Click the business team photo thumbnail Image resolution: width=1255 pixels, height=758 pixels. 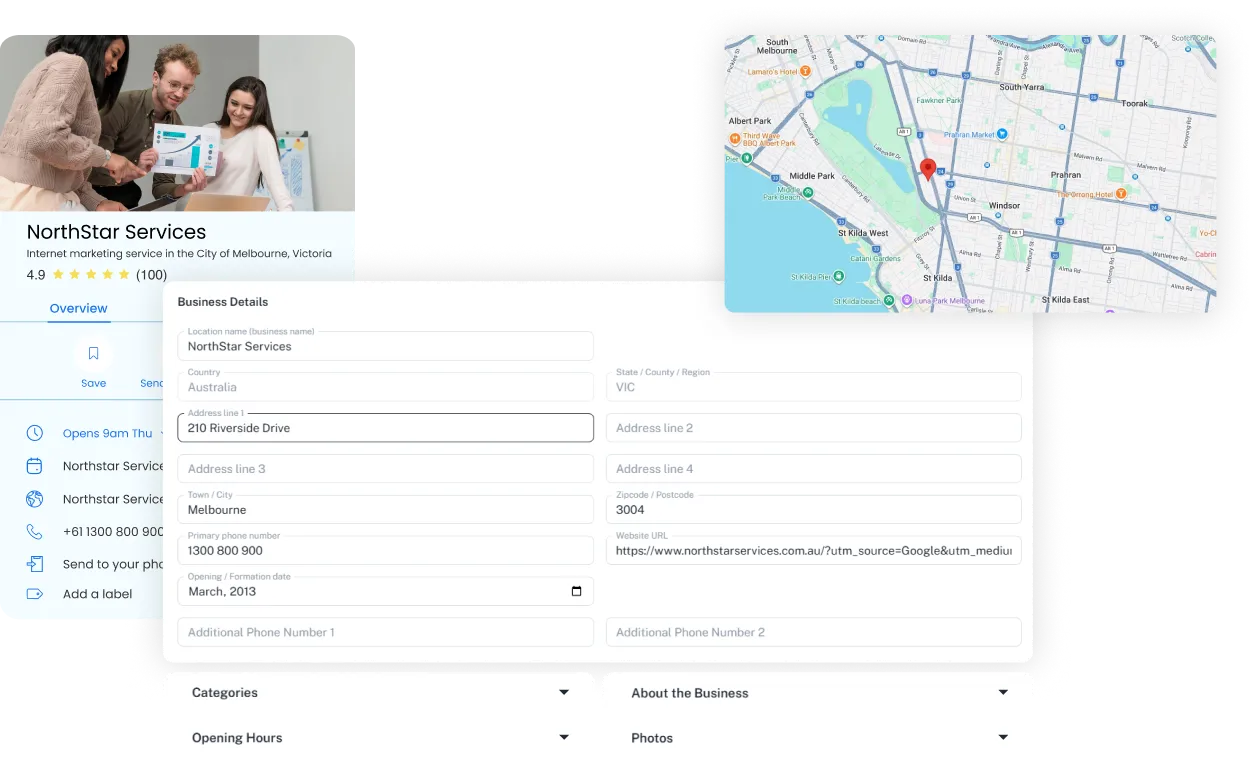tap(177, 123)
